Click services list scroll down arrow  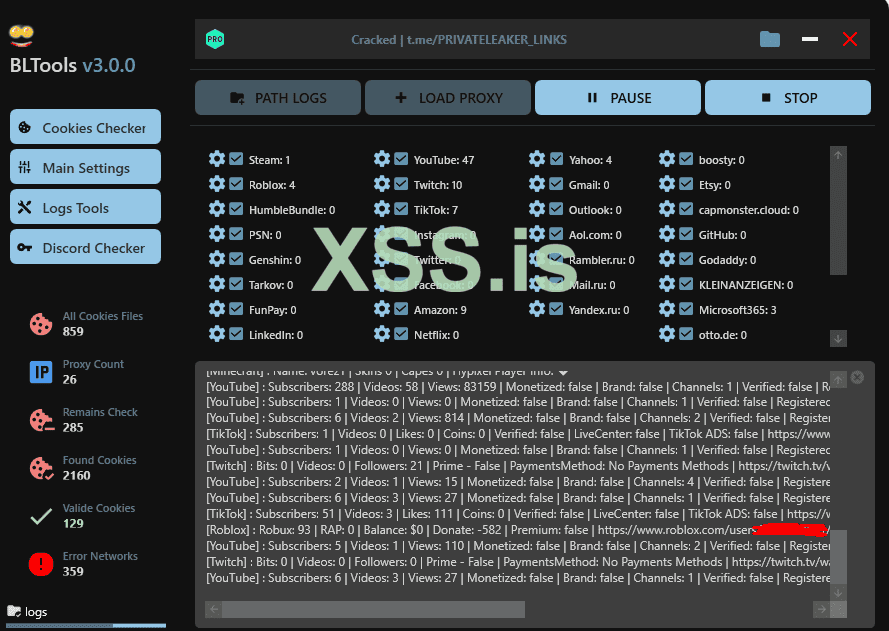tap(838, 338)
